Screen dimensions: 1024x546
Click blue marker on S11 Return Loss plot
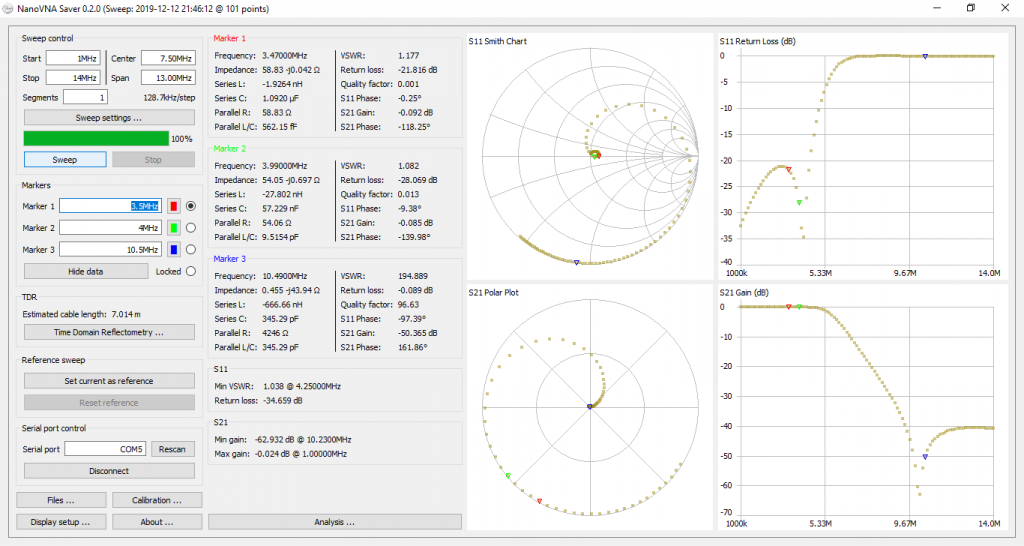tap(925, 57)
